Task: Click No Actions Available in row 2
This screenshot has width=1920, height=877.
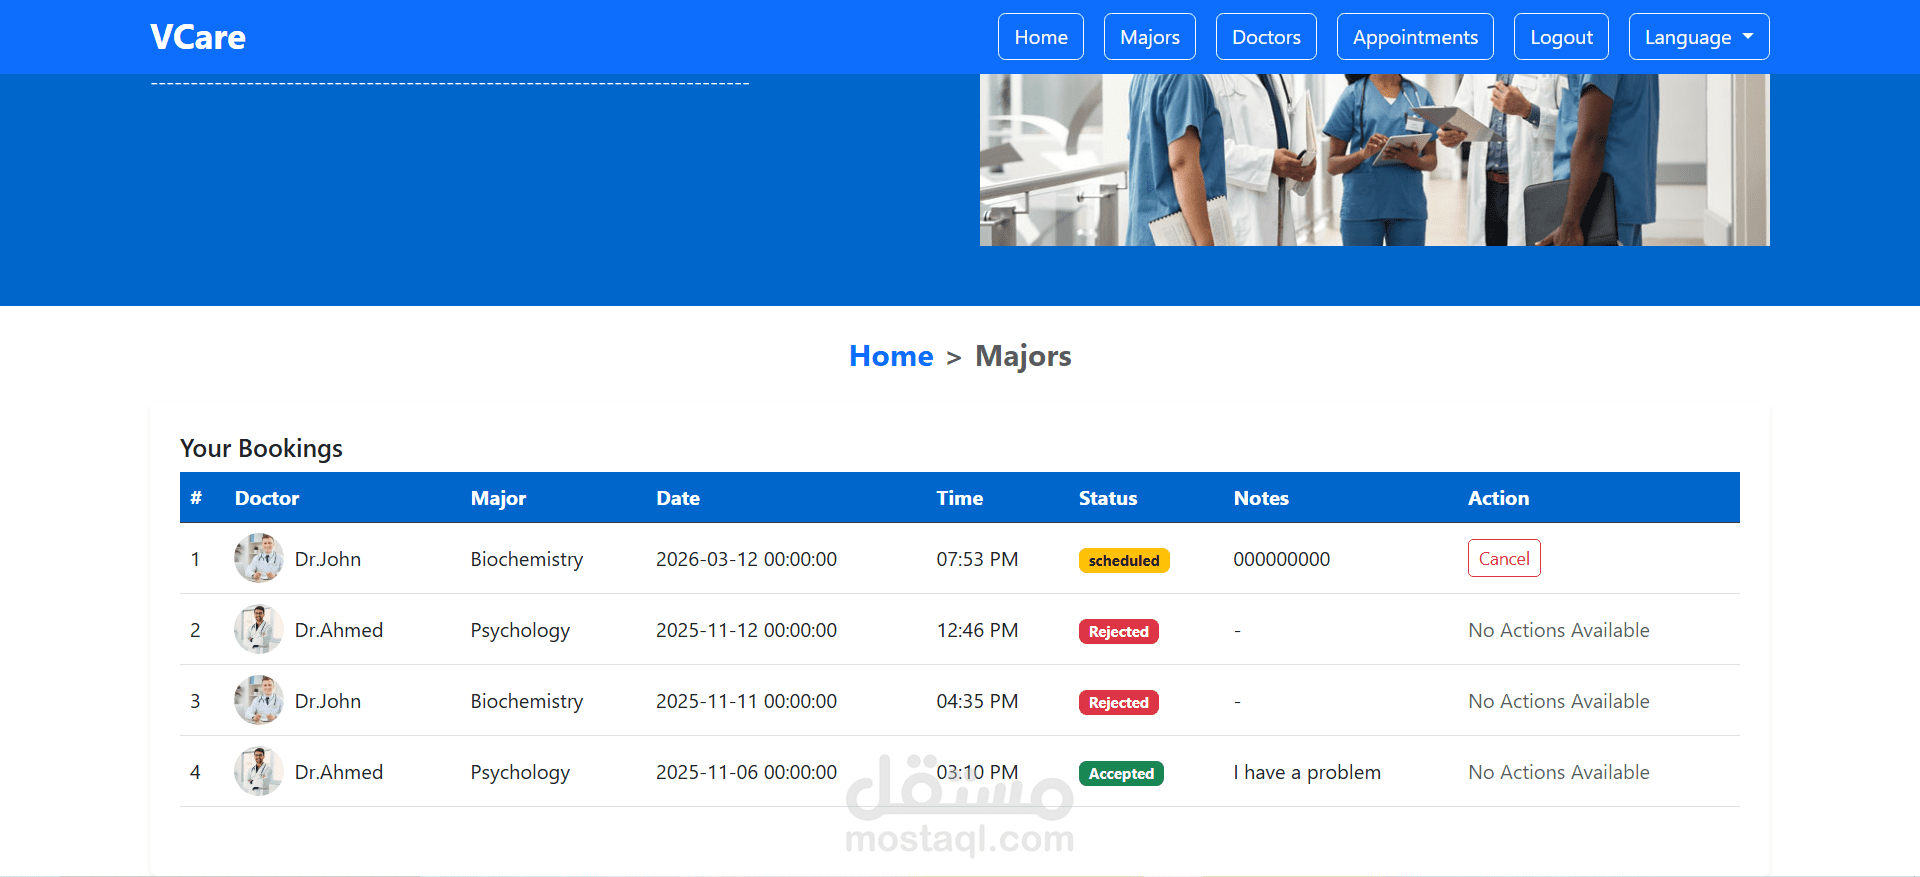Action: (1559, 630)
